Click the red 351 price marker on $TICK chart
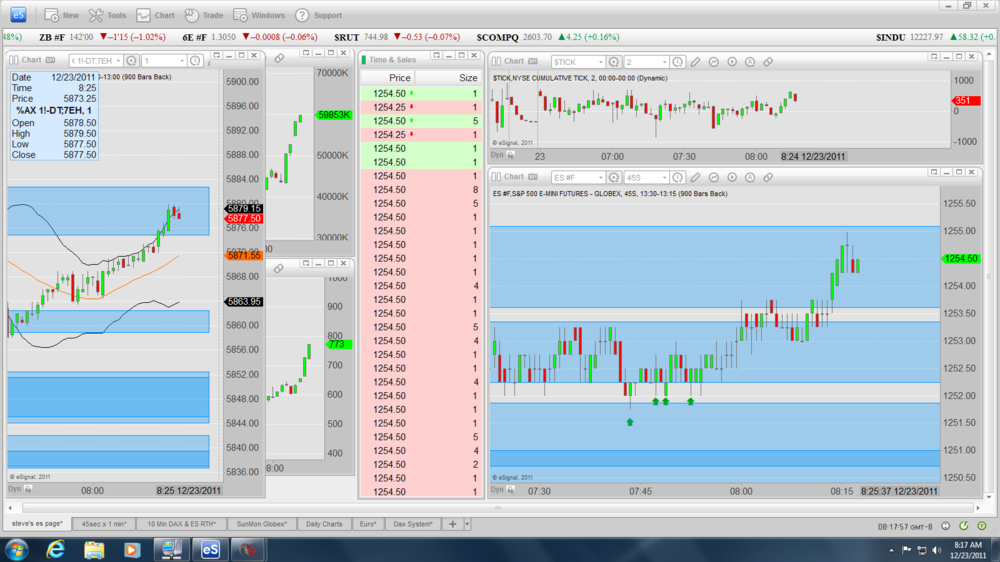Screen dimensions: 1000x562 [966, 101]
